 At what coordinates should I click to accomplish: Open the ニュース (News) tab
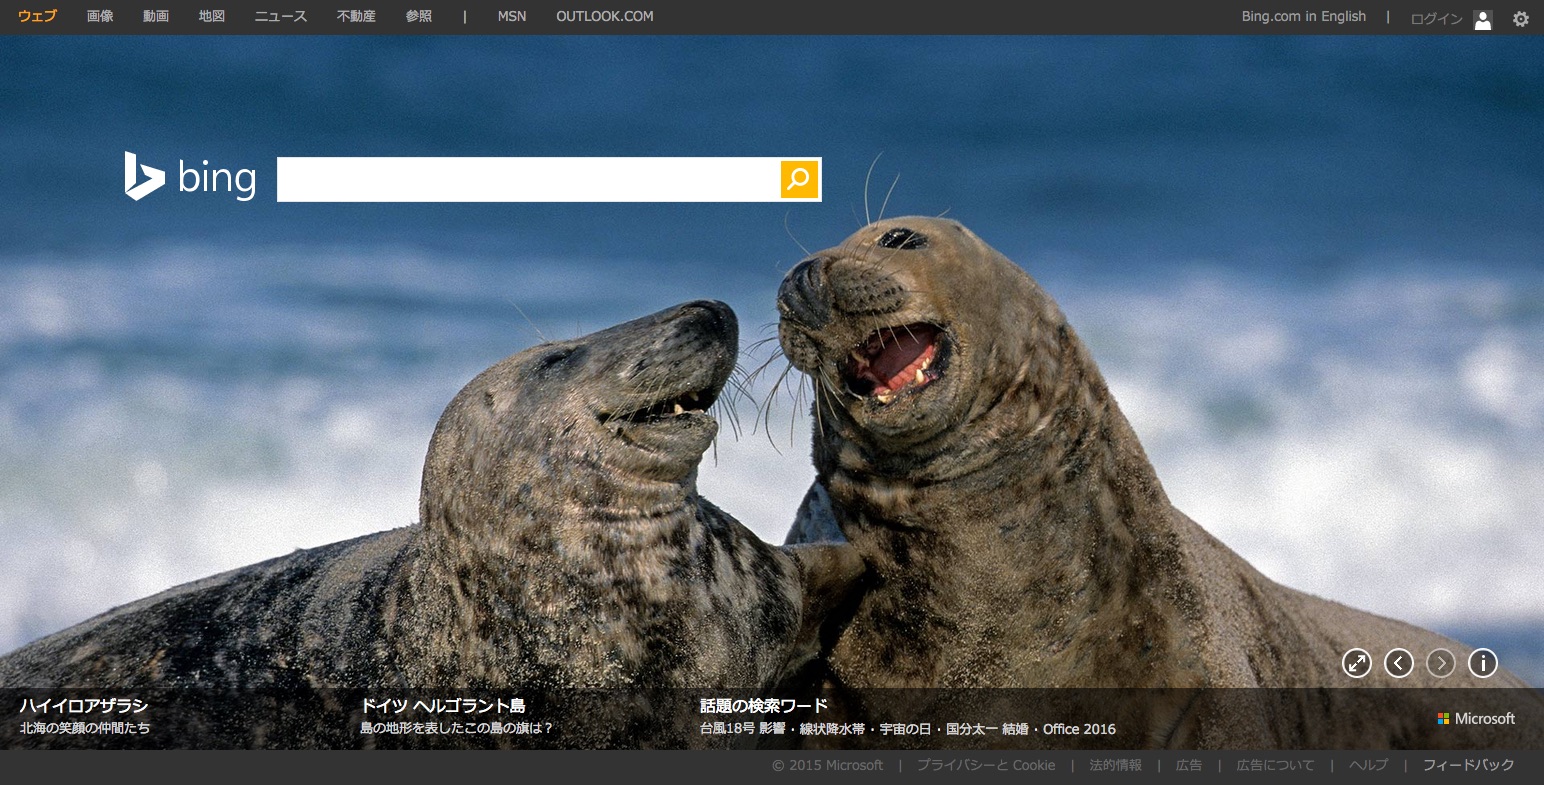(281, 16)
